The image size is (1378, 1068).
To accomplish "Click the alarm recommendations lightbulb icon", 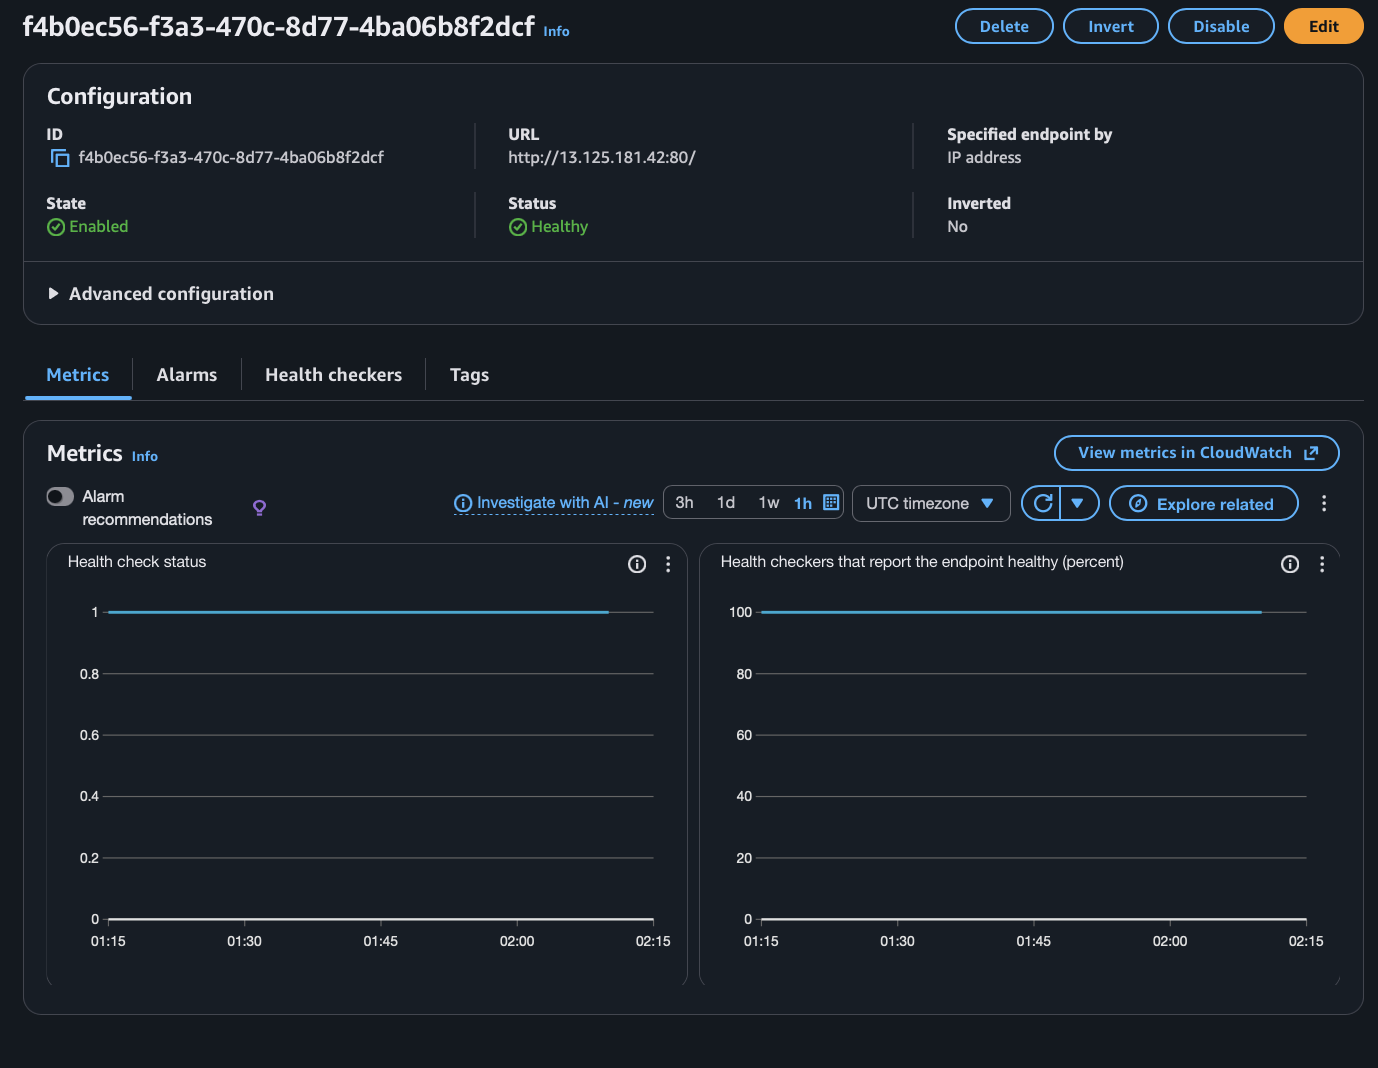I will pyautogui.click(x=259, y=508).
